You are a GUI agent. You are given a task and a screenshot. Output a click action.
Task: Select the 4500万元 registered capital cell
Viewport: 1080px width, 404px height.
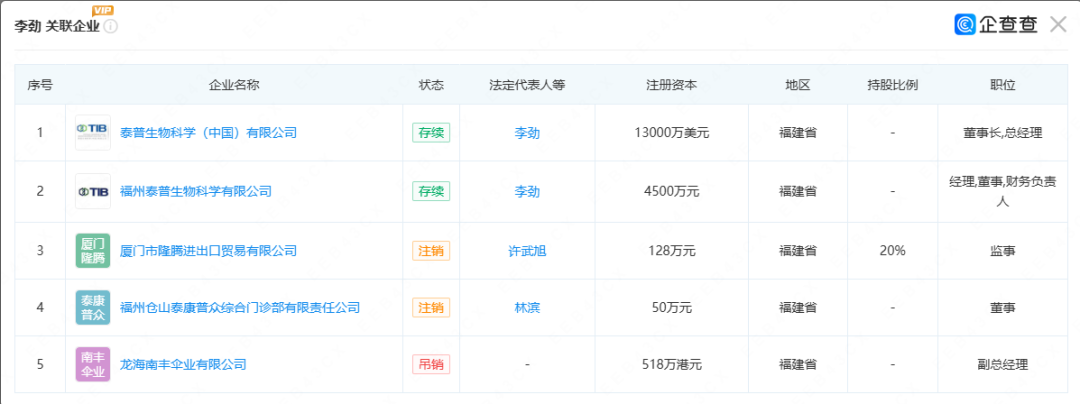672,191
